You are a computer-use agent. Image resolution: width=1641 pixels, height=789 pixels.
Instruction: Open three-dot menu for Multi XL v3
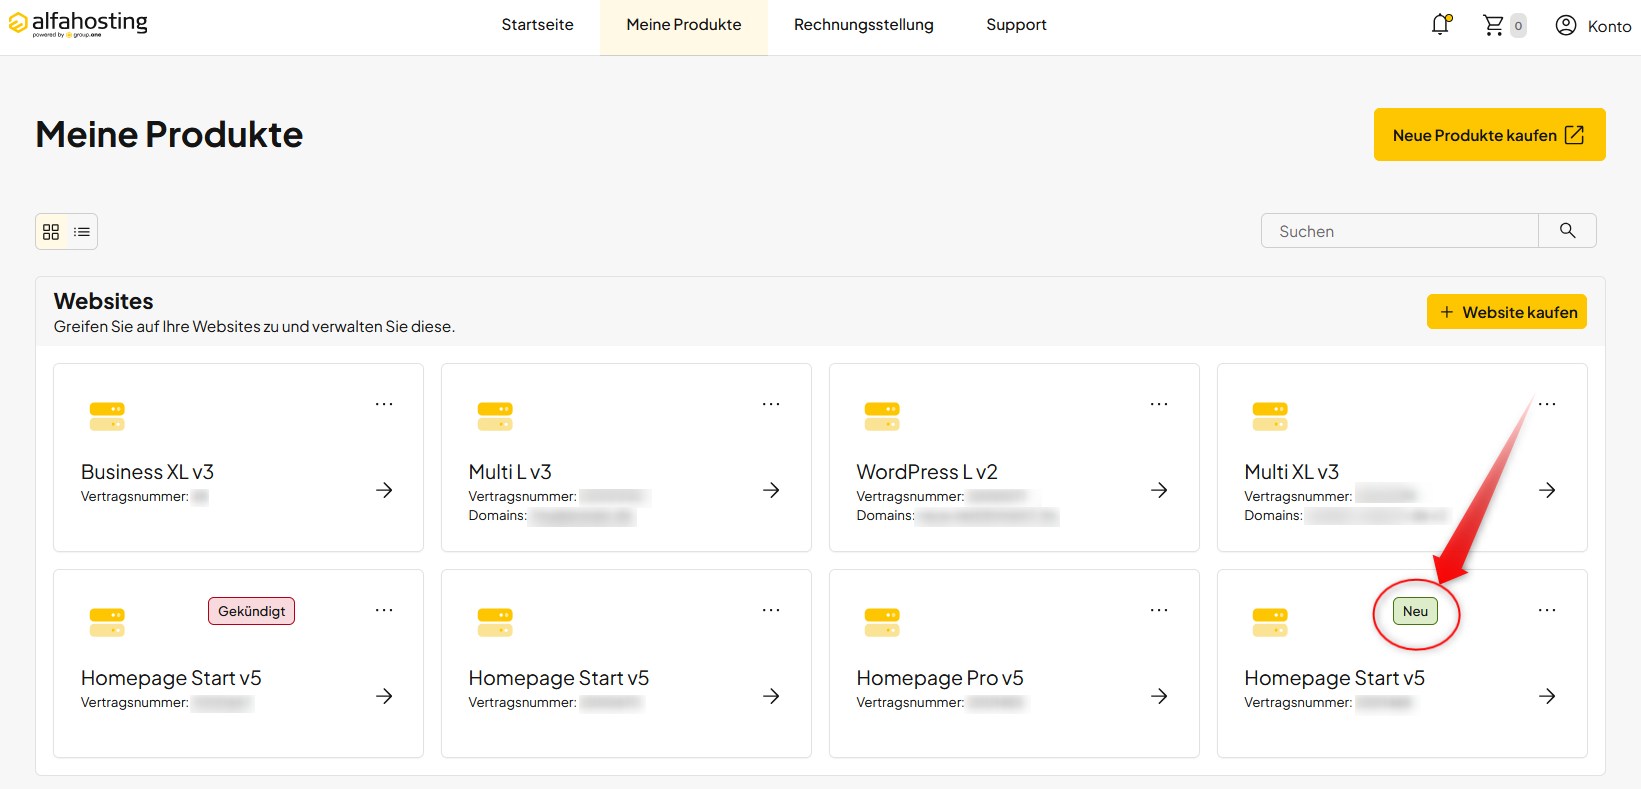tap(1547, 404)
